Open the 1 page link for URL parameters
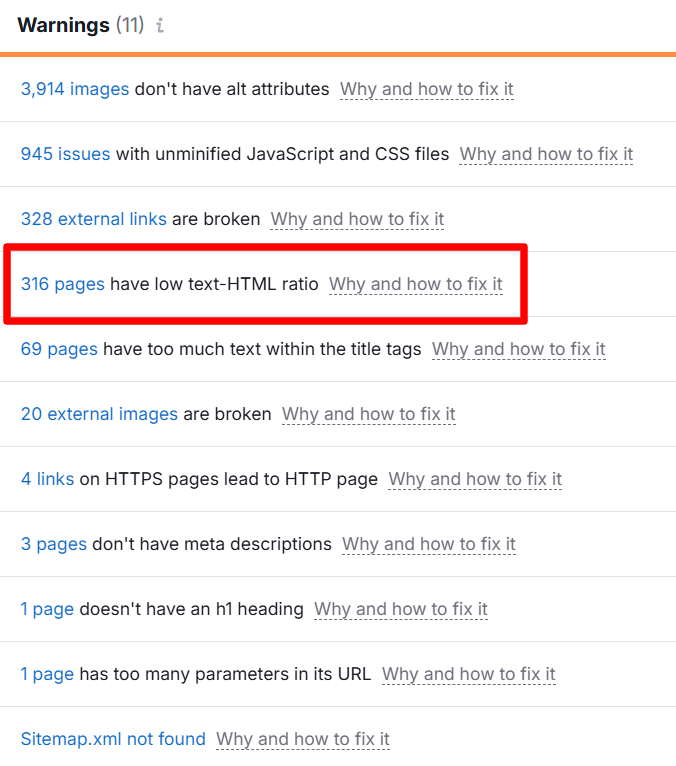 [x=47, y=674]
